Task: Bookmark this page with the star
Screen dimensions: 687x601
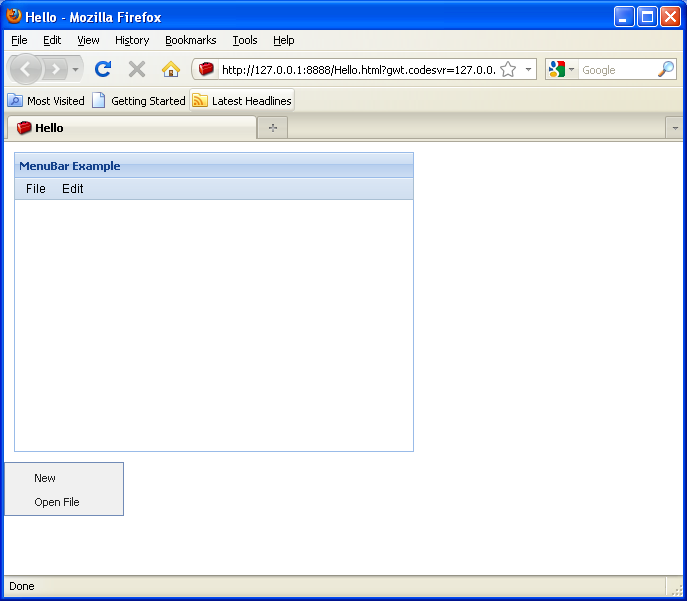Action: (x=508, y=69)
